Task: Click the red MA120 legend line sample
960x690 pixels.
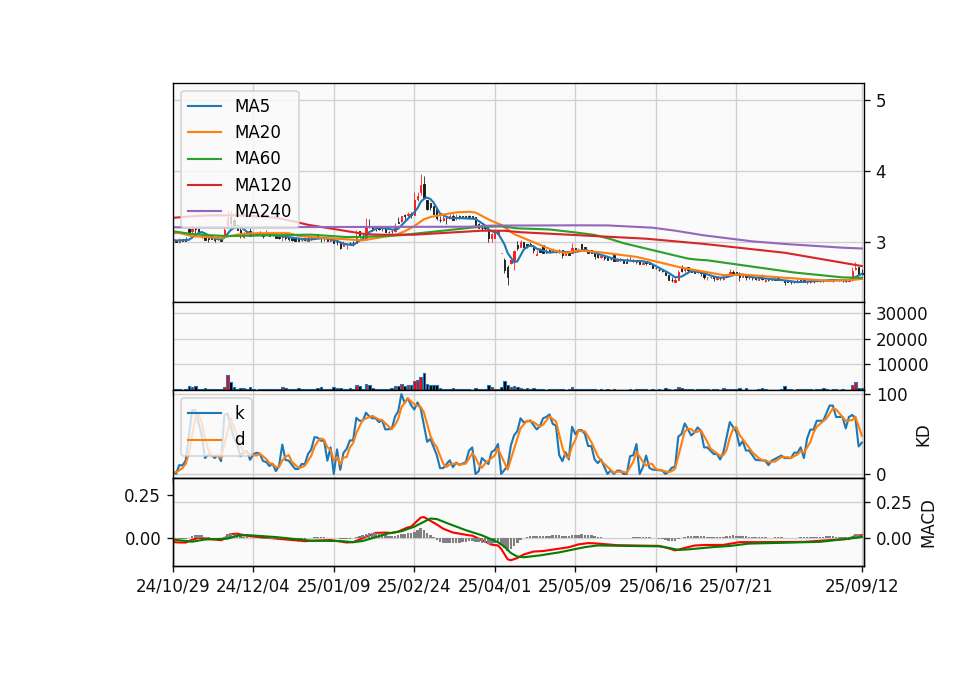Action: (x=204, y=186)
